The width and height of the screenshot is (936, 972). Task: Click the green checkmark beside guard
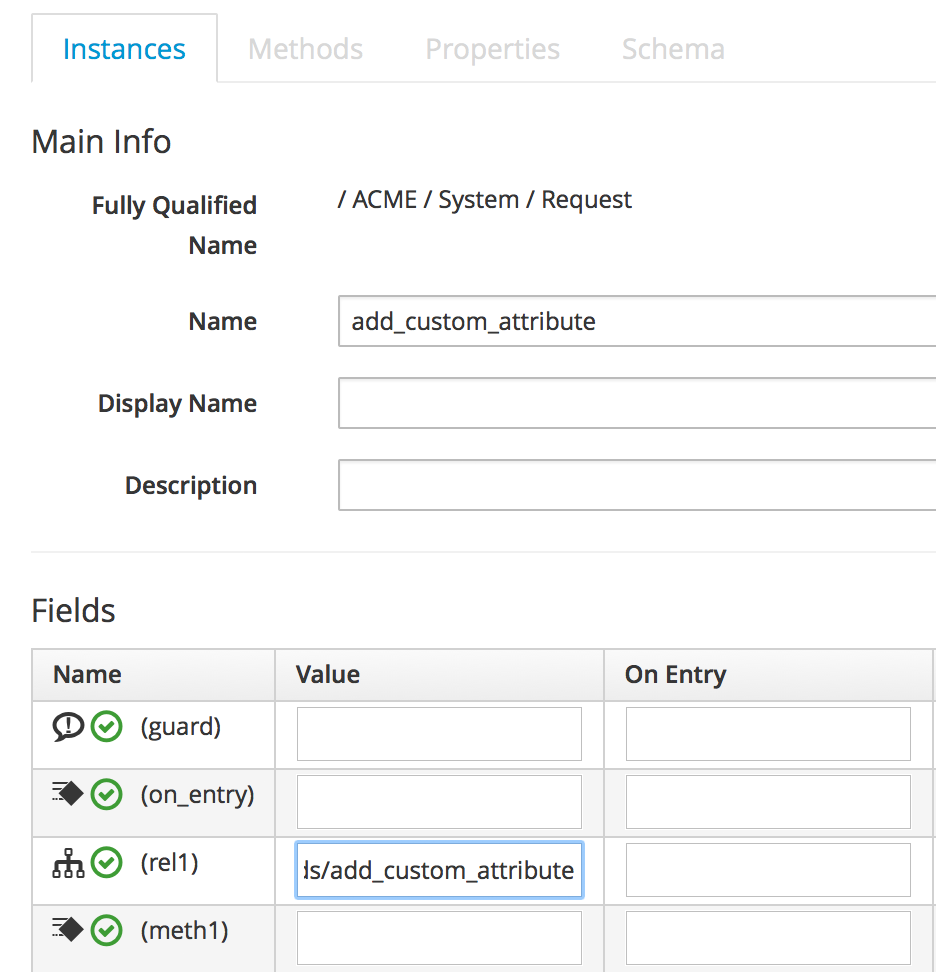[x=106, y=727]
